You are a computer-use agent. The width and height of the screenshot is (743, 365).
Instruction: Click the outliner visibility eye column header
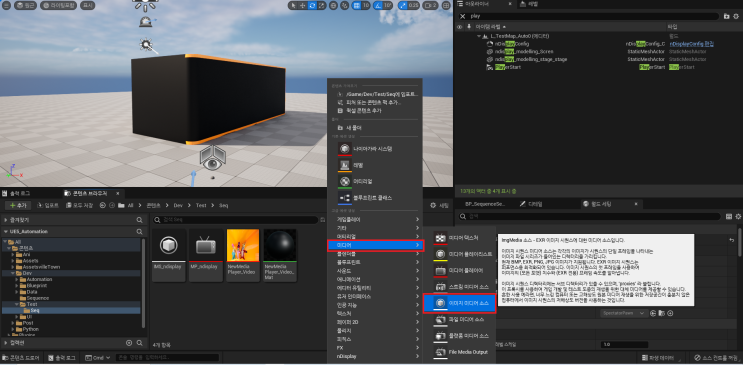point(460,27)
